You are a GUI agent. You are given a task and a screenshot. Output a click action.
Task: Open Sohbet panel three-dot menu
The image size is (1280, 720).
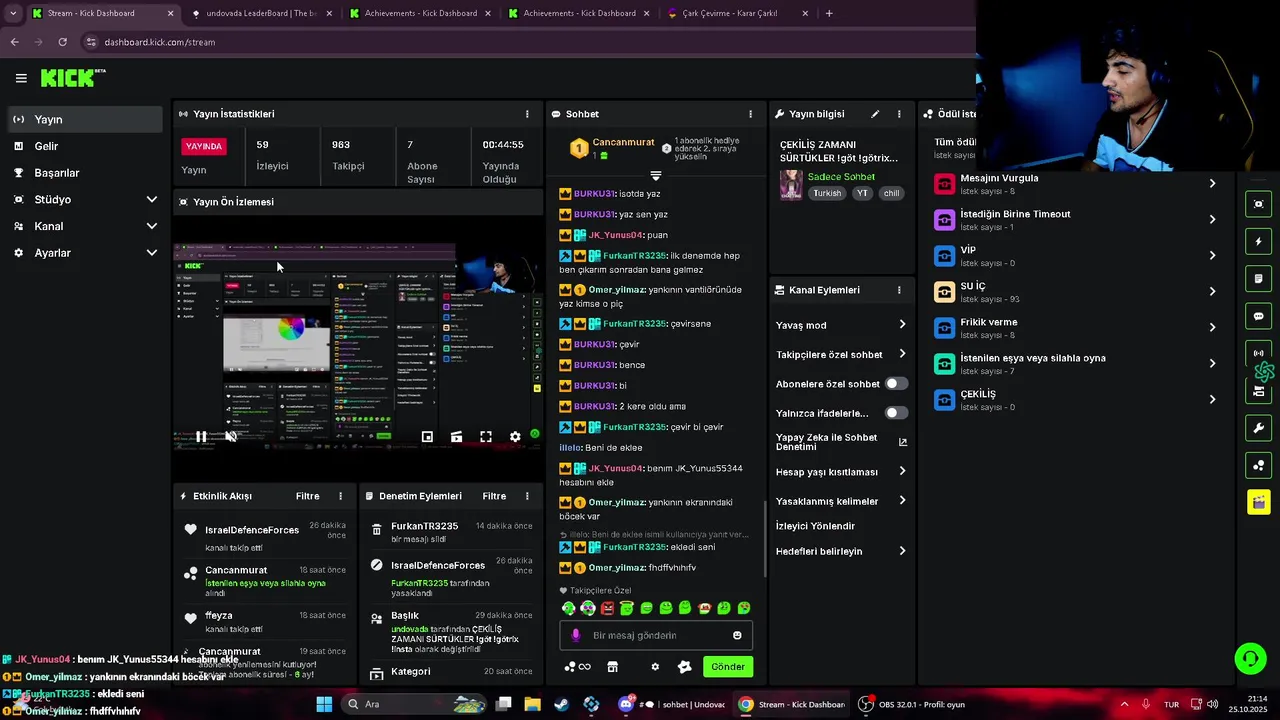750,114
